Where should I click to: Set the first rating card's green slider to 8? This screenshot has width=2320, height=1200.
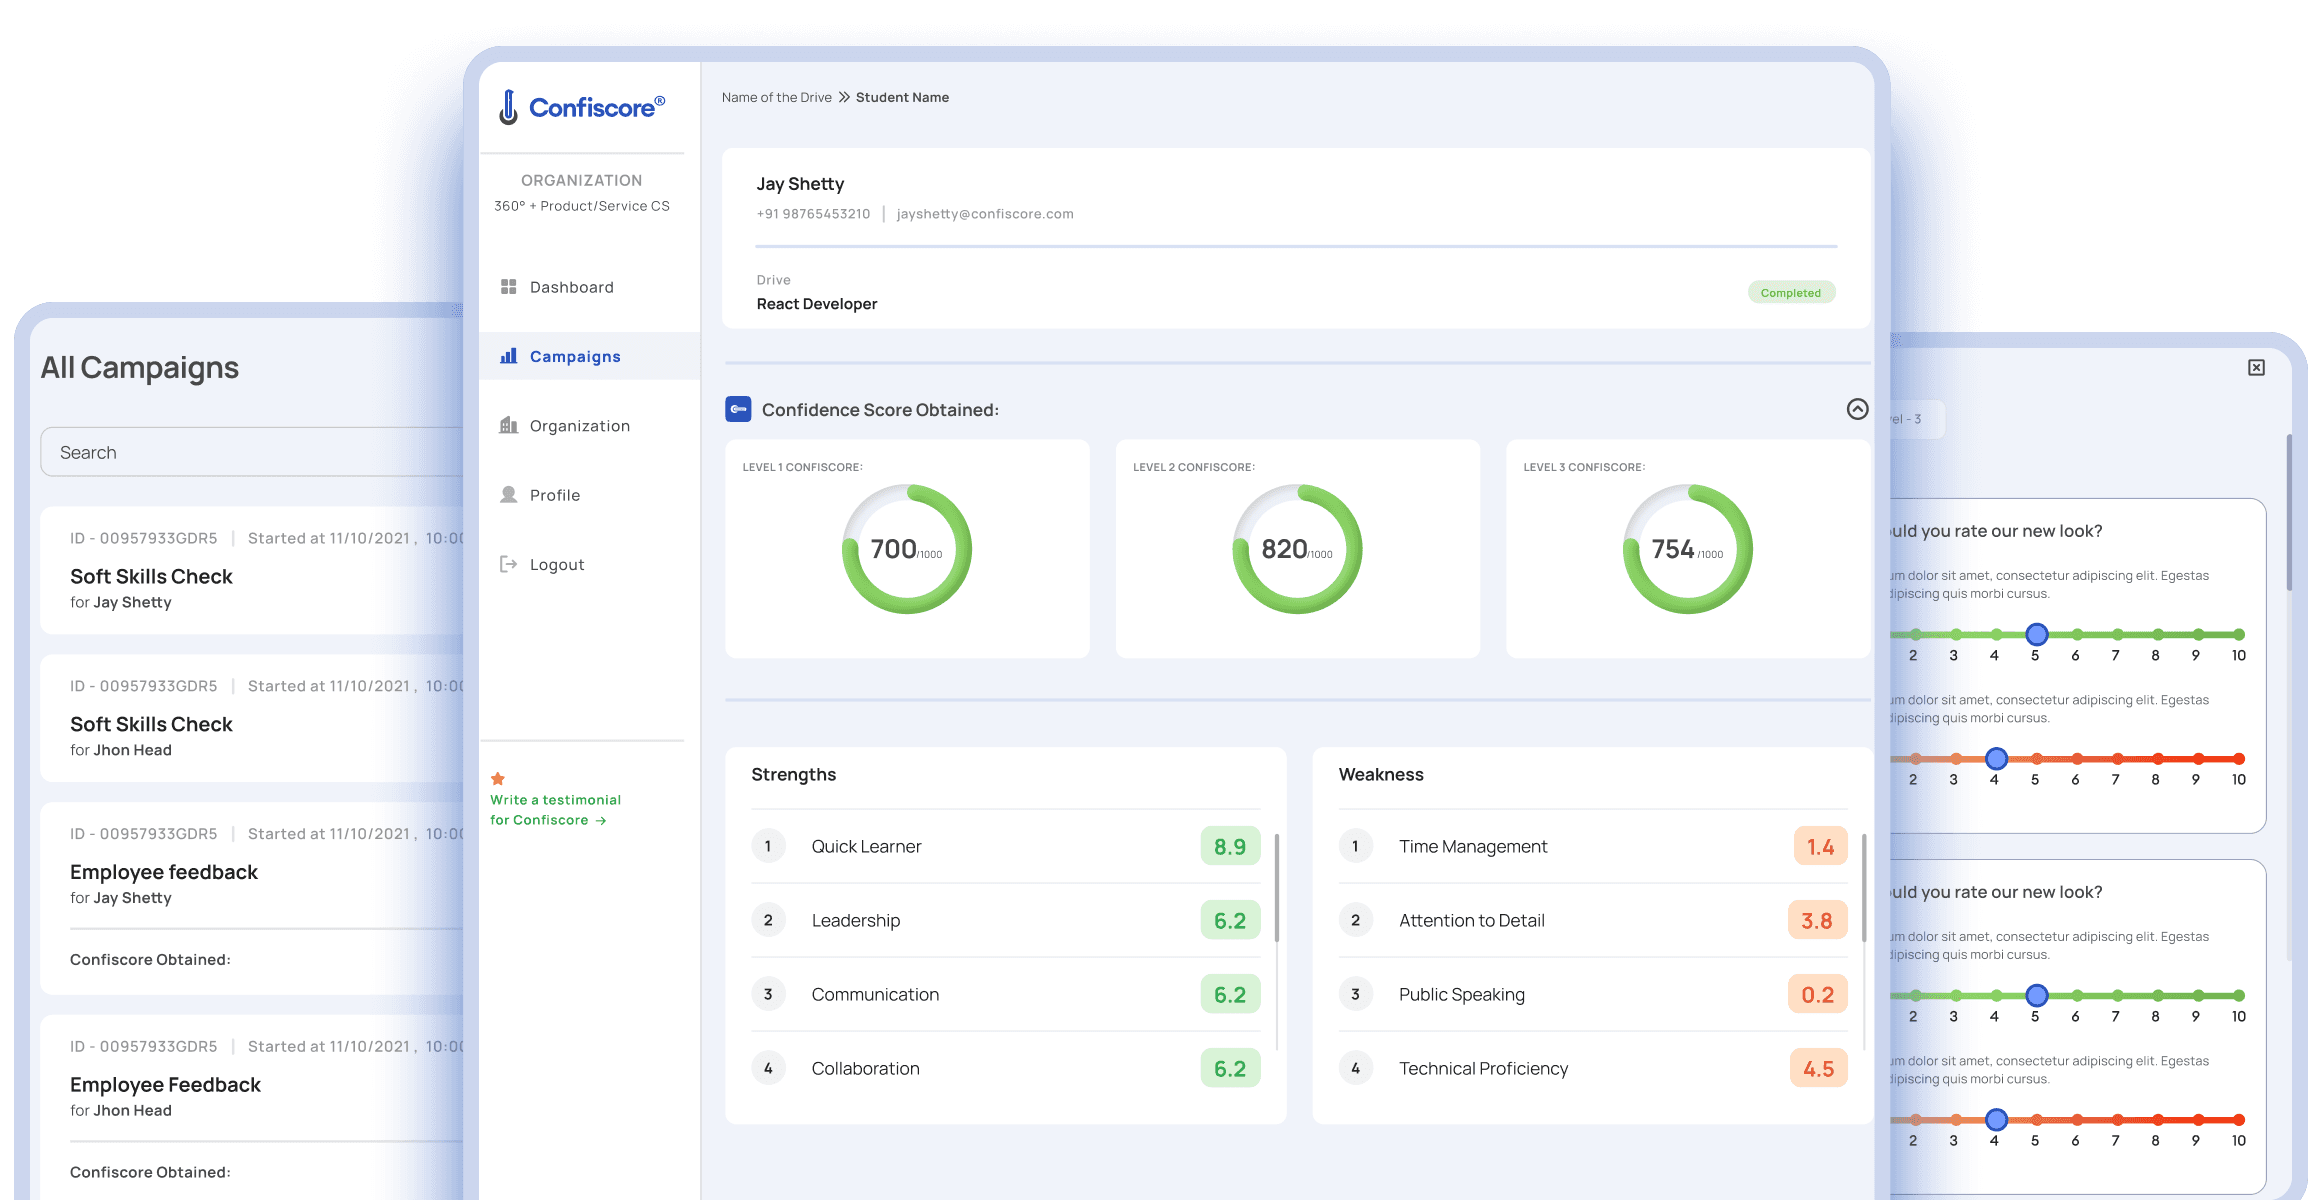click(x=2158, y=634)
